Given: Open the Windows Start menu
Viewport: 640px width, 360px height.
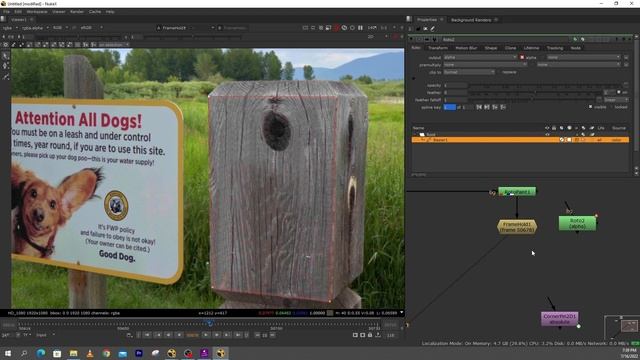Looking at the screenshot, I should [x=7, y=353].
